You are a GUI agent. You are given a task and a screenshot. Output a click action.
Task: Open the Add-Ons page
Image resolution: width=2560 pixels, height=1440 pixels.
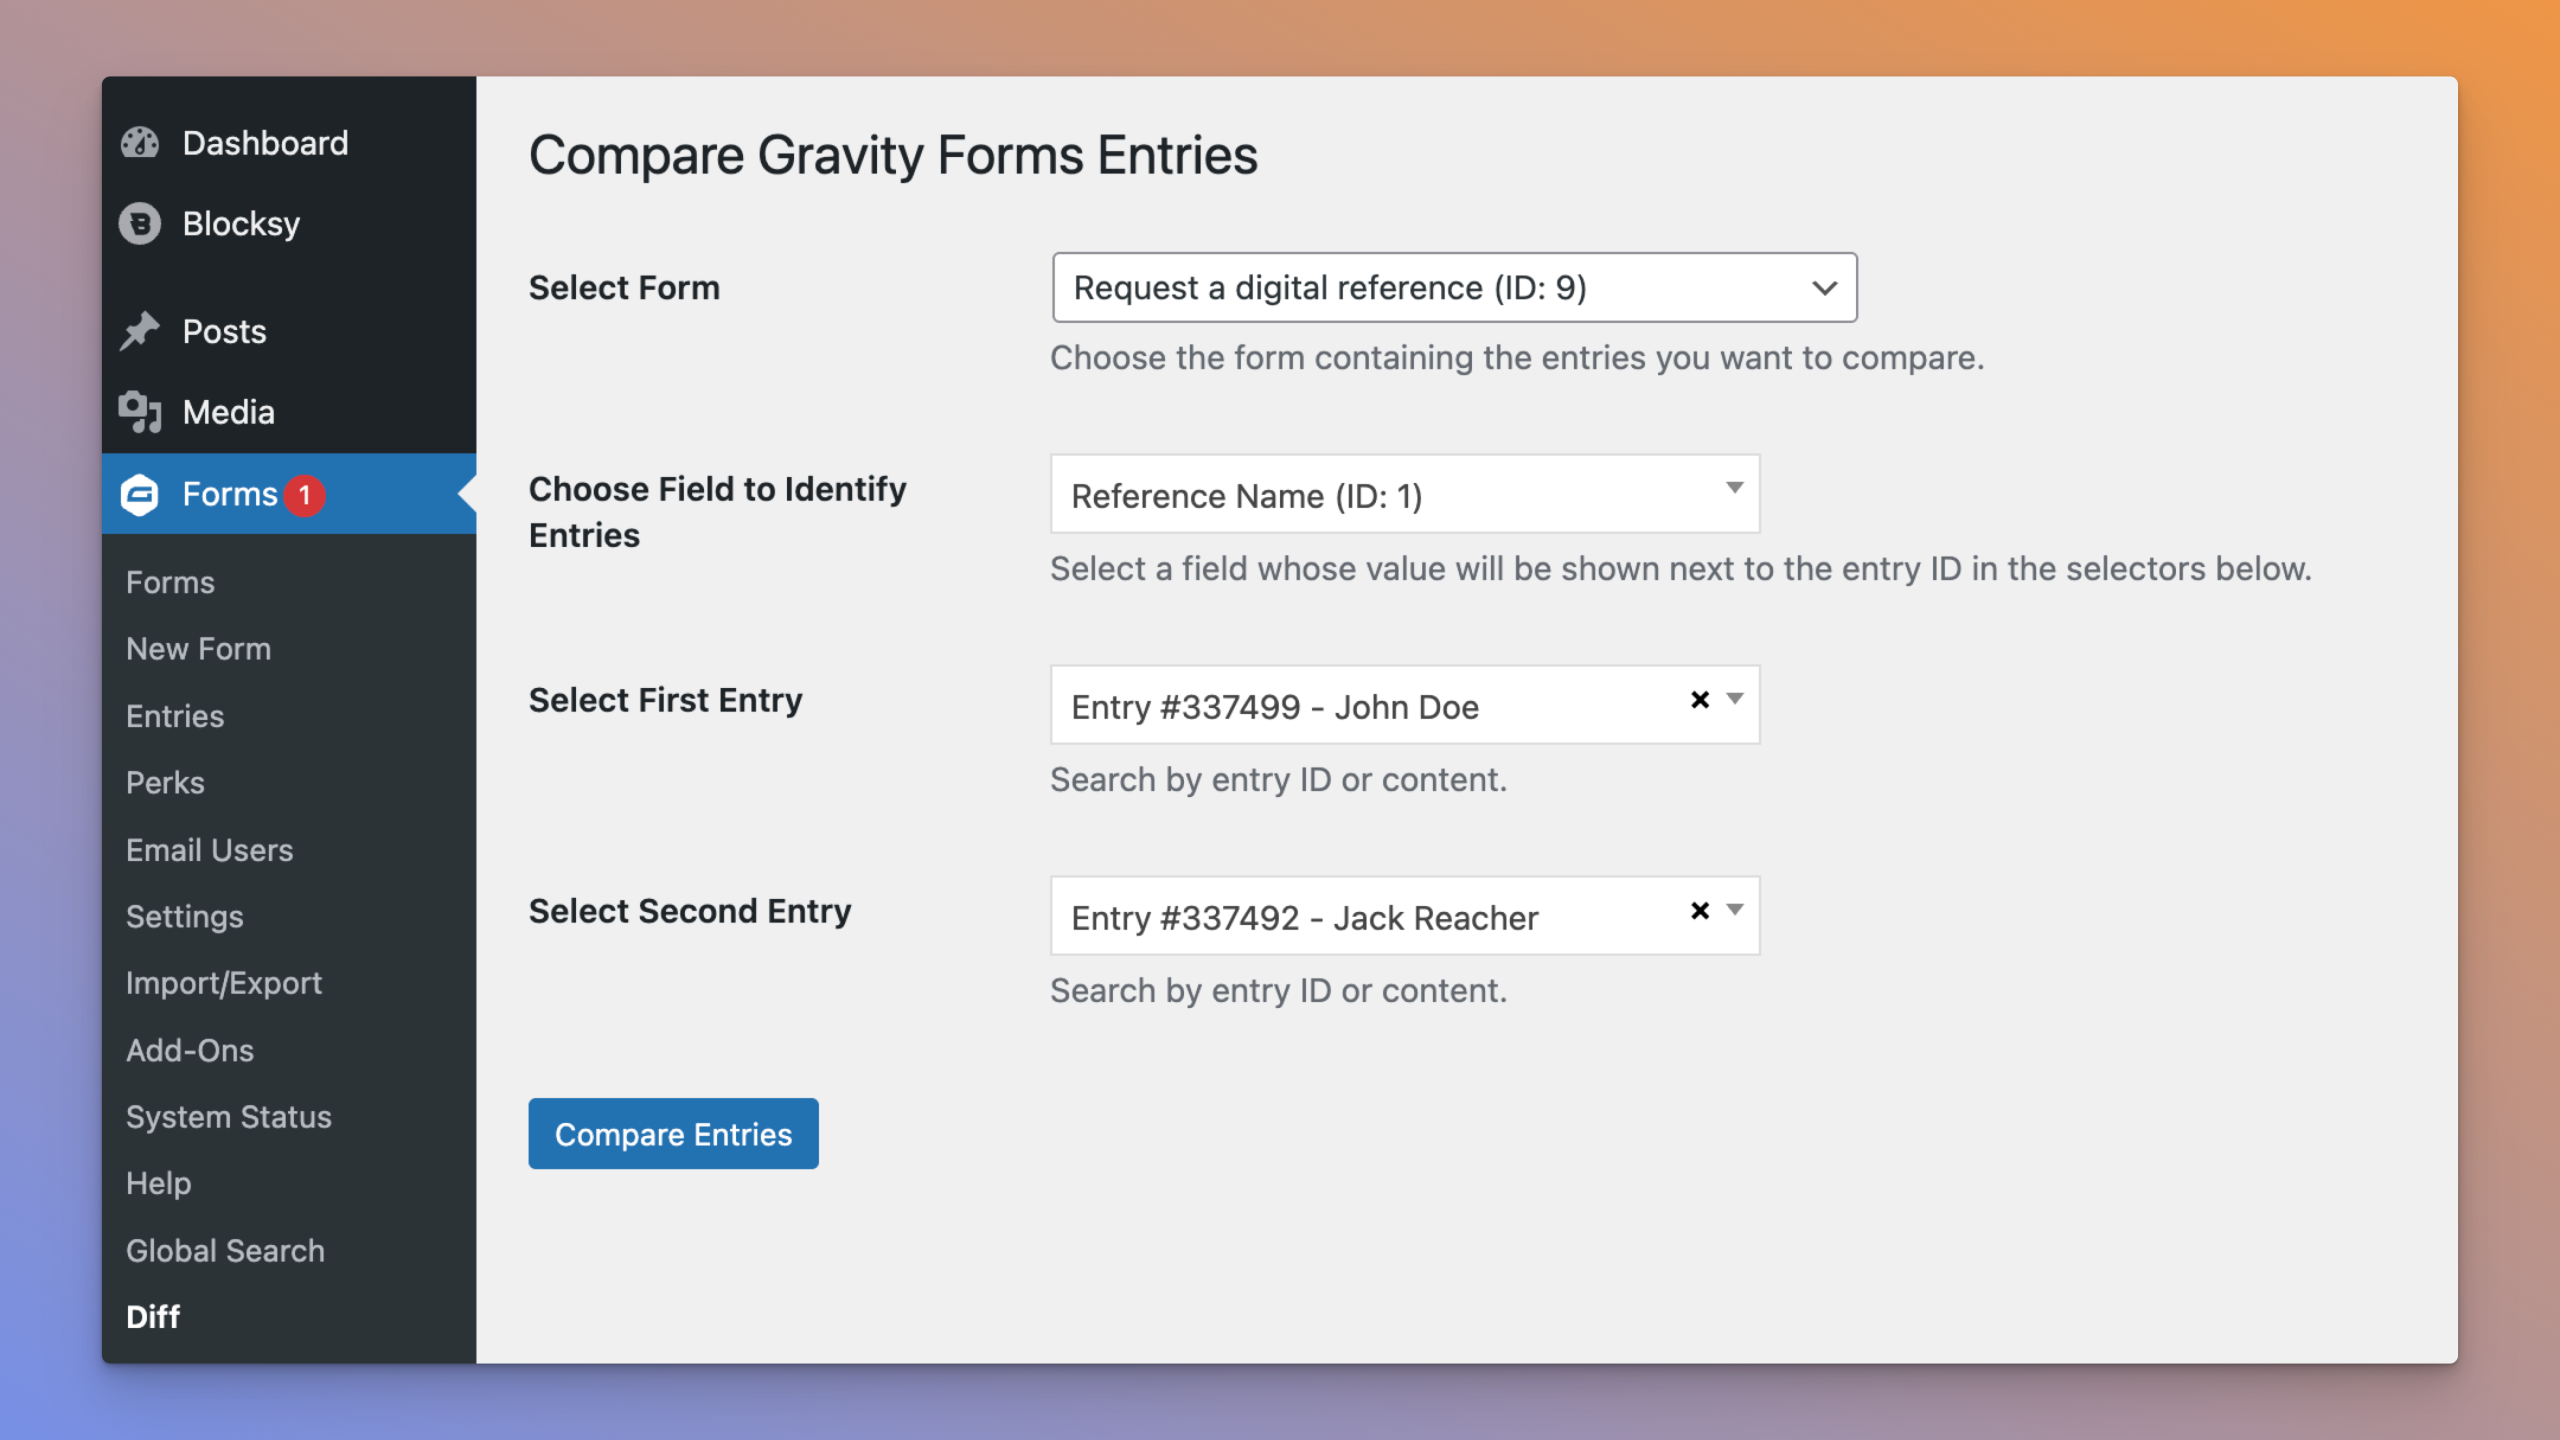(190, 1051)
